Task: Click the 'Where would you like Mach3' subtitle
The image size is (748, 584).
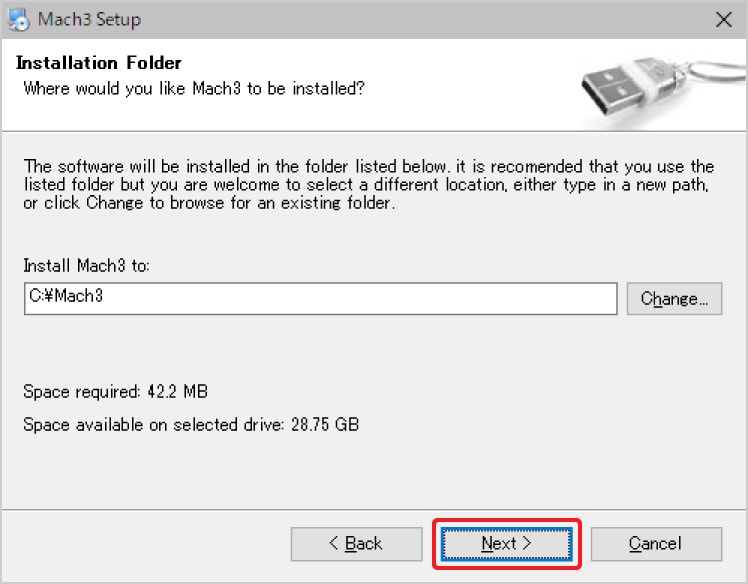Action: 193,88
